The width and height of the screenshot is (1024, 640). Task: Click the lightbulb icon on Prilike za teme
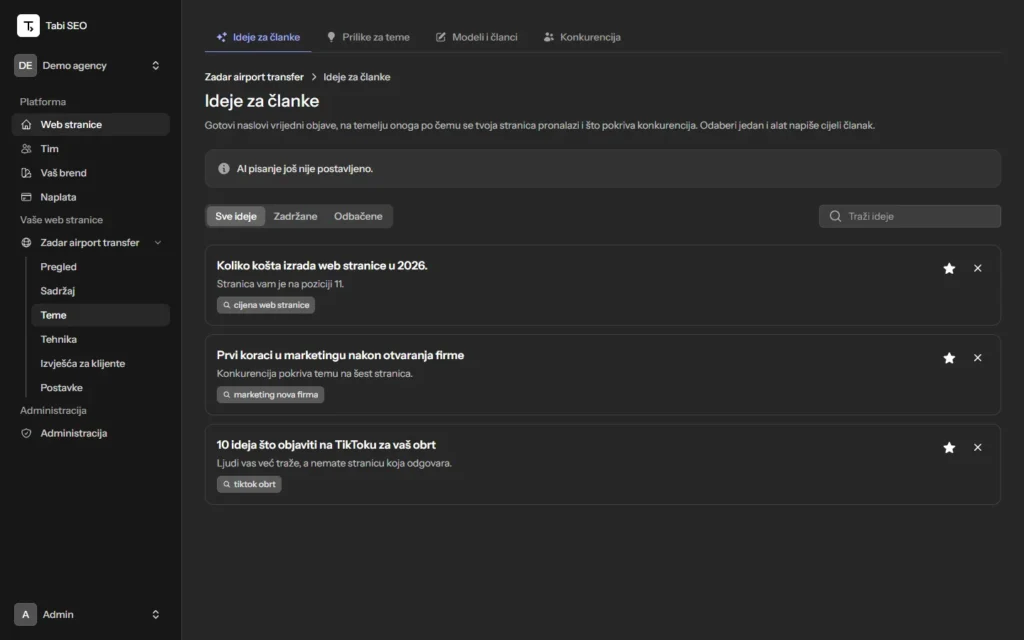[331, 37]
